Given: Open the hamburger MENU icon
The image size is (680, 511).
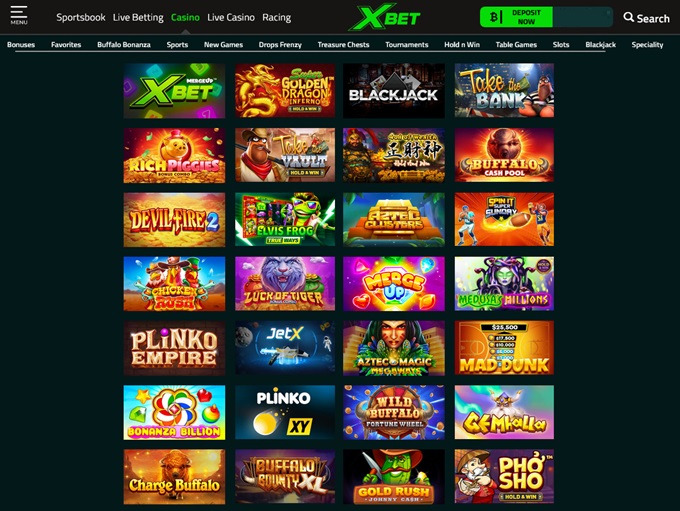Looking at the screenshot, I should (19, 16).
